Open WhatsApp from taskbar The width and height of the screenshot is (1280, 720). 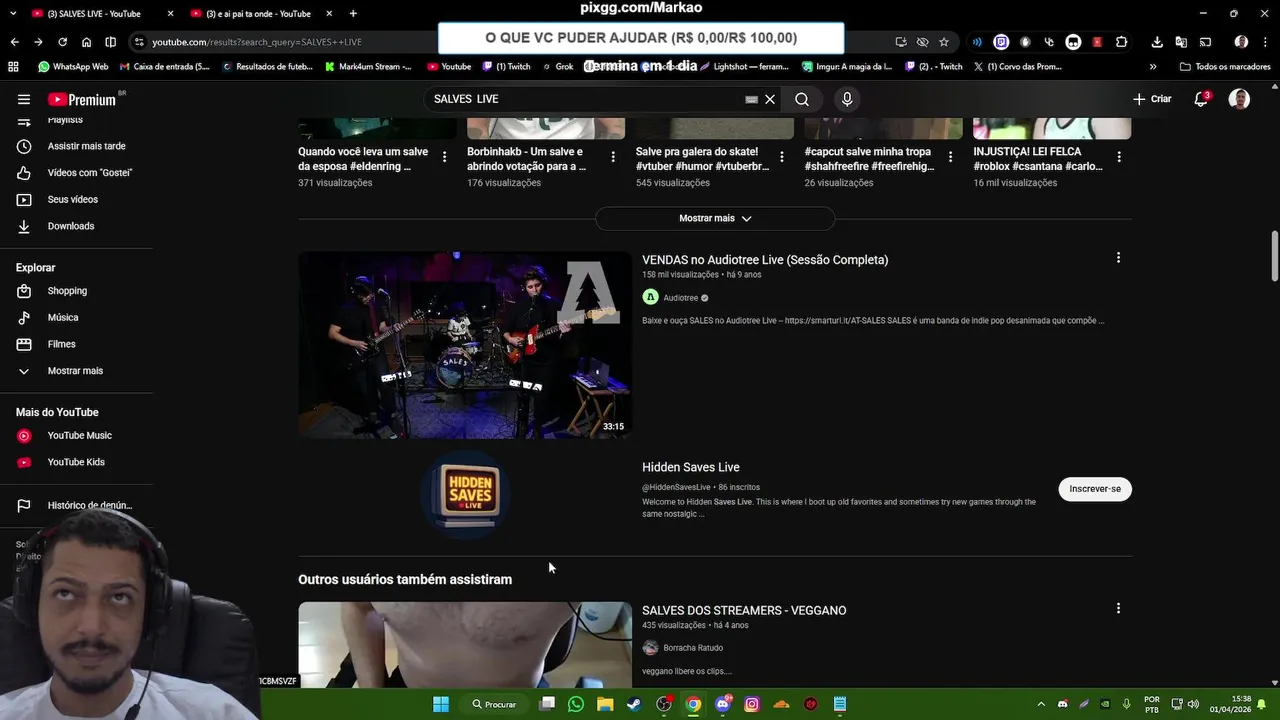576,704
